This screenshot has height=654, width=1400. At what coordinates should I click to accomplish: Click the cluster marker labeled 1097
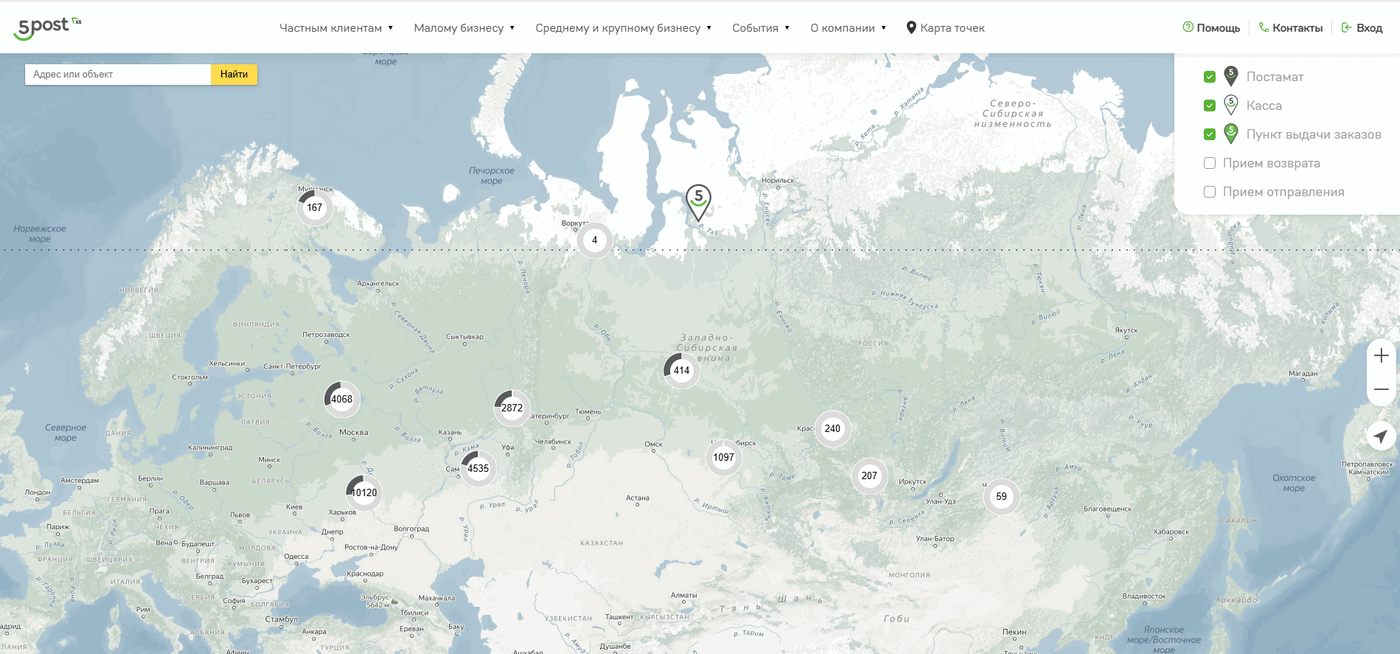pyautogui.click(x=724, y=457)
